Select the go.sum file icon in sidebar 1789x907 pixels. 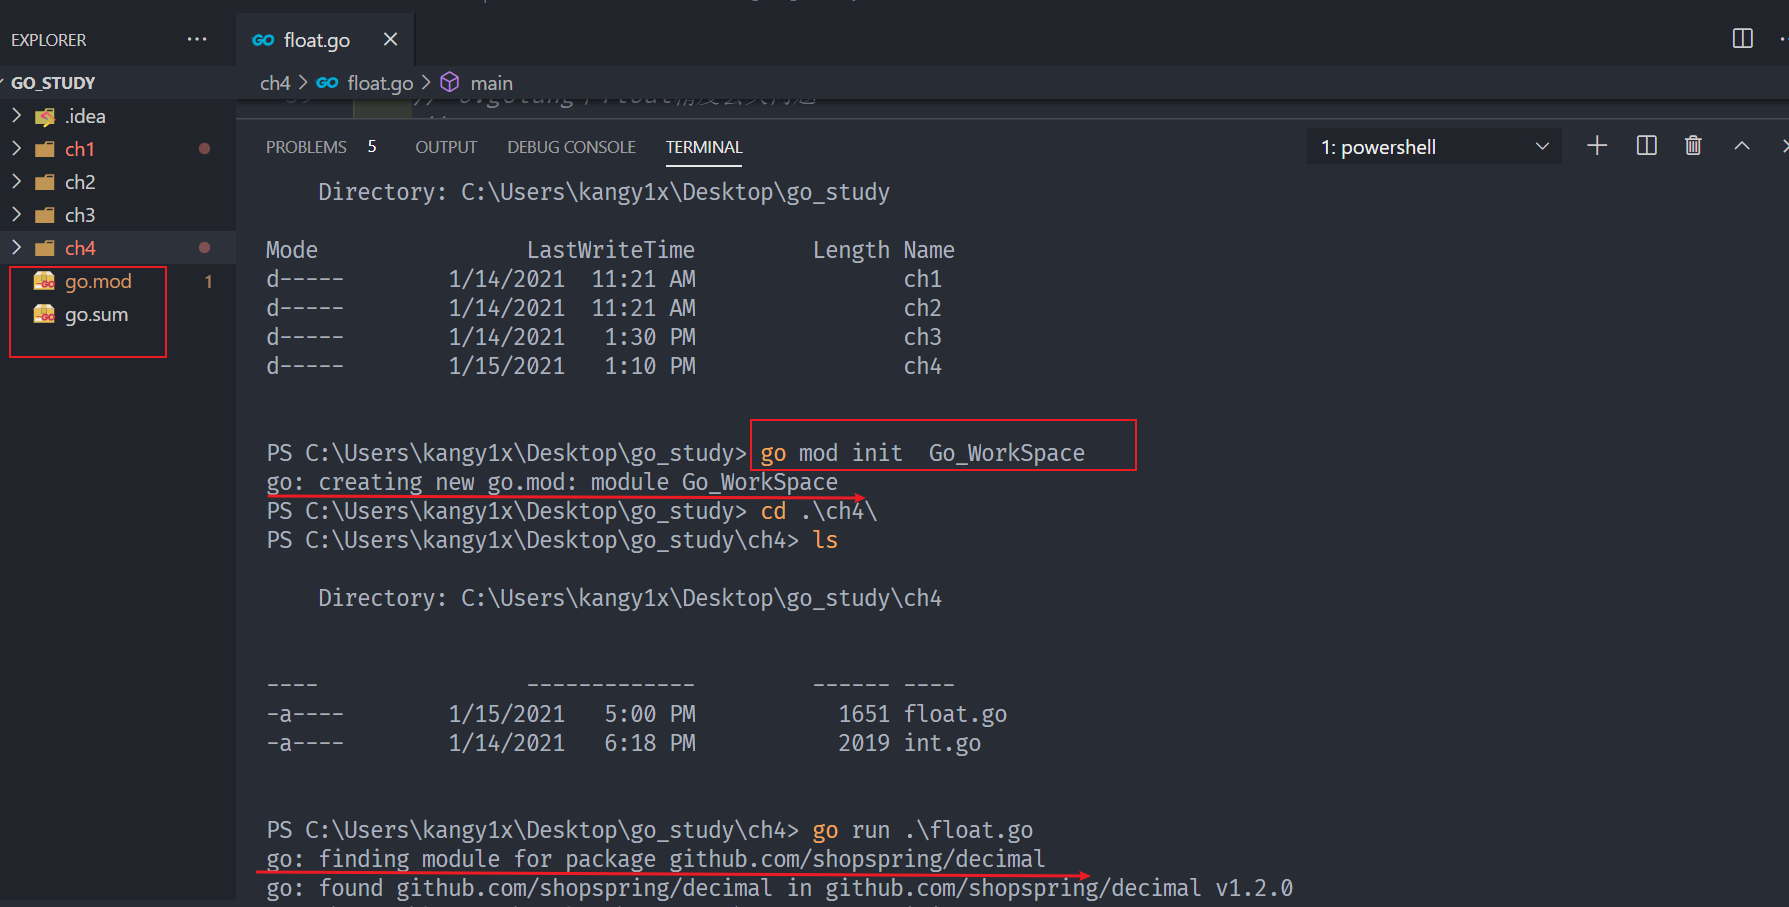(x=45, y=314)
